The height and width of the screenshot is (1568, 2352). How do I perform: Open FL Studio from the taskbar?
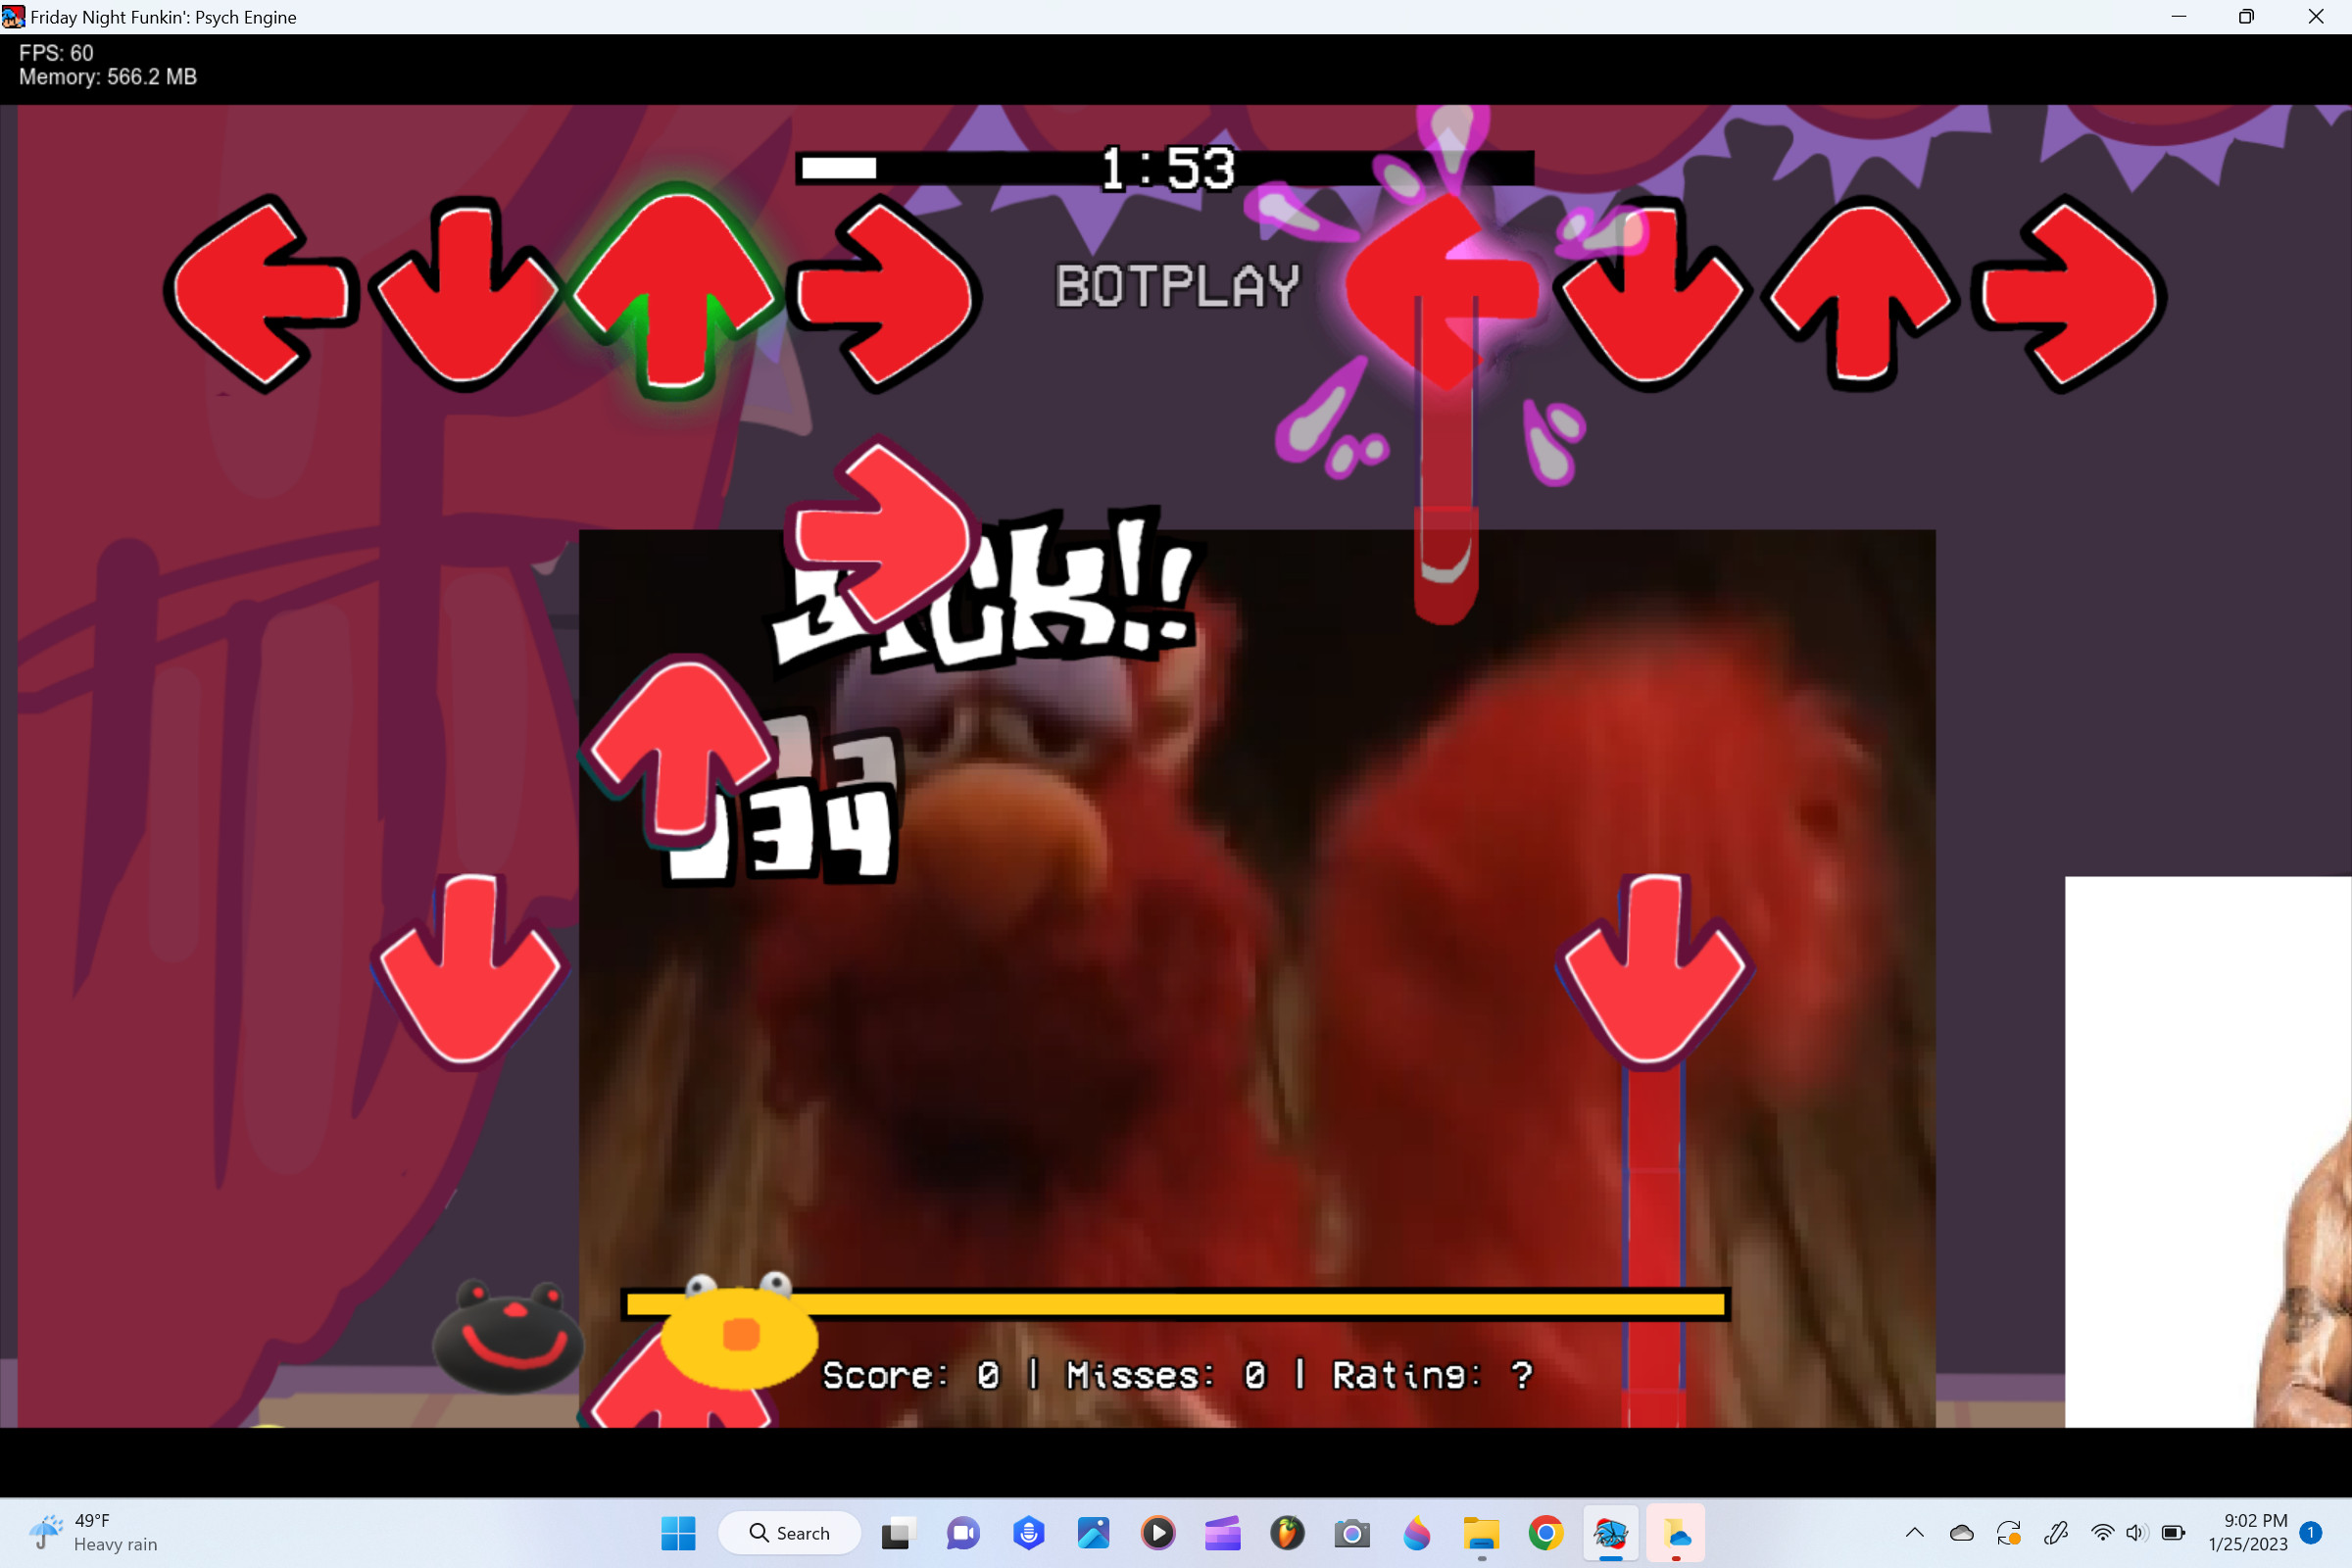tap(1288, 1533)
